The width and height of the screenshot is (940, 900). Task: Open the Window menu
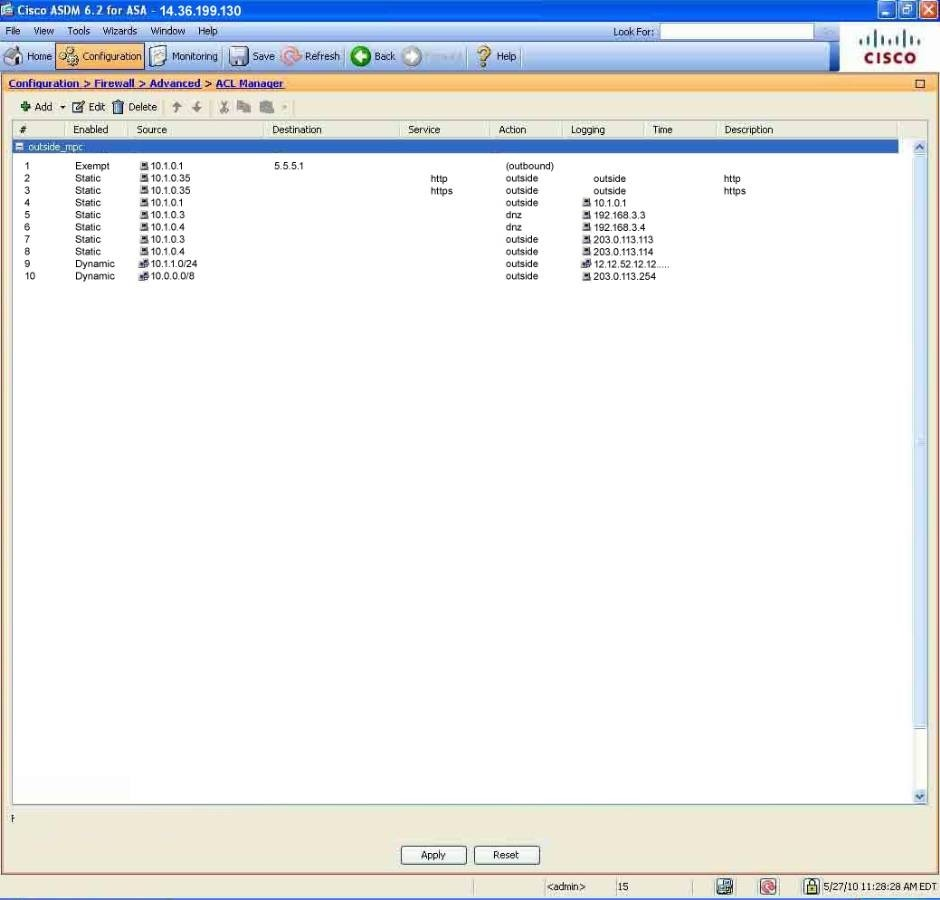167,31
